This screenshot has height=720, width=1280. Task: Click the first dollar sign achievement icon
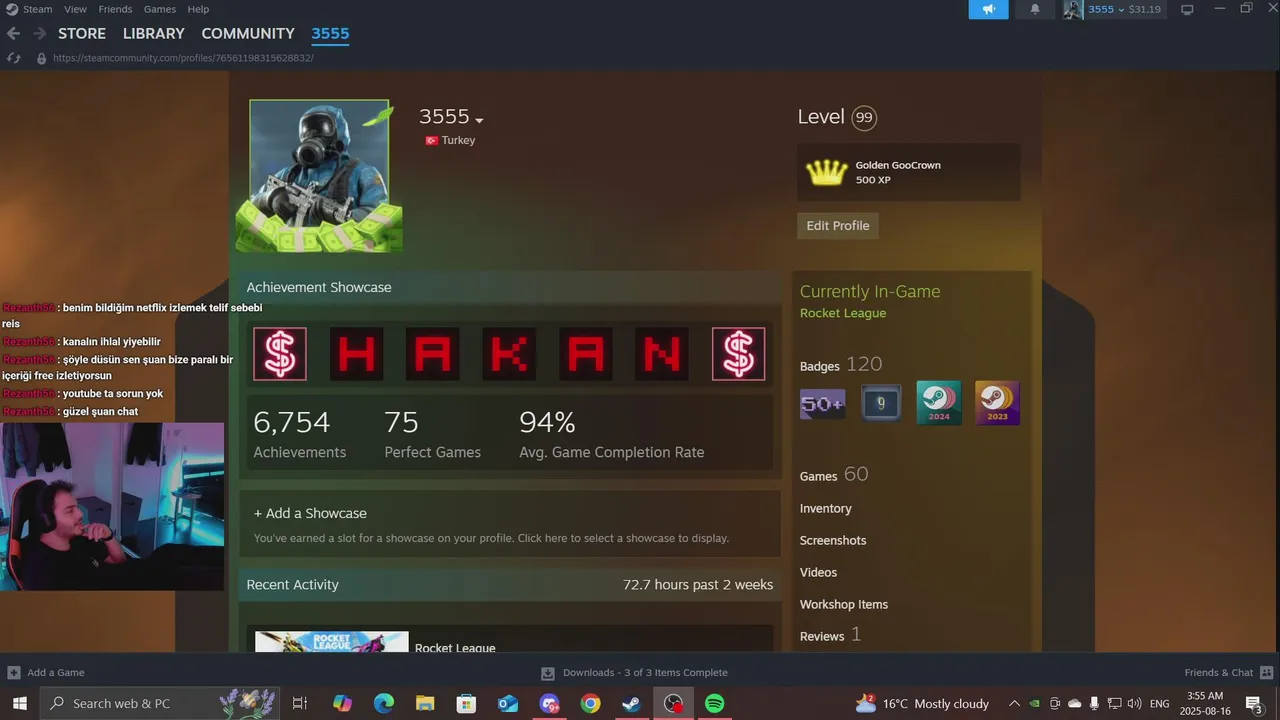(280, 354)
